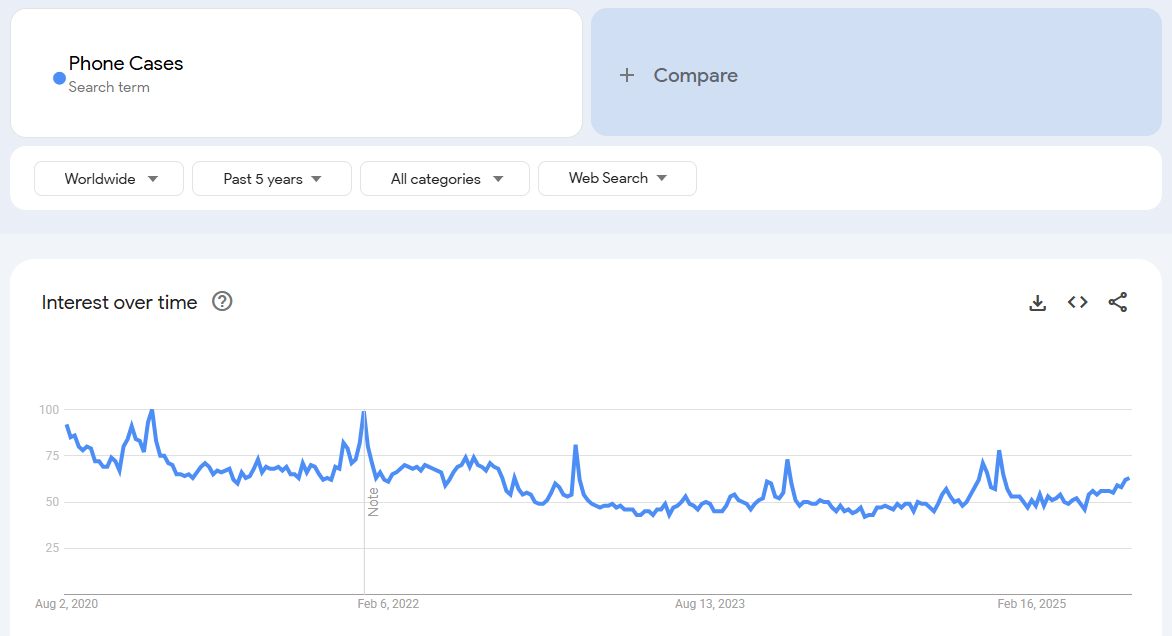Download the interest over time data

1038,302
